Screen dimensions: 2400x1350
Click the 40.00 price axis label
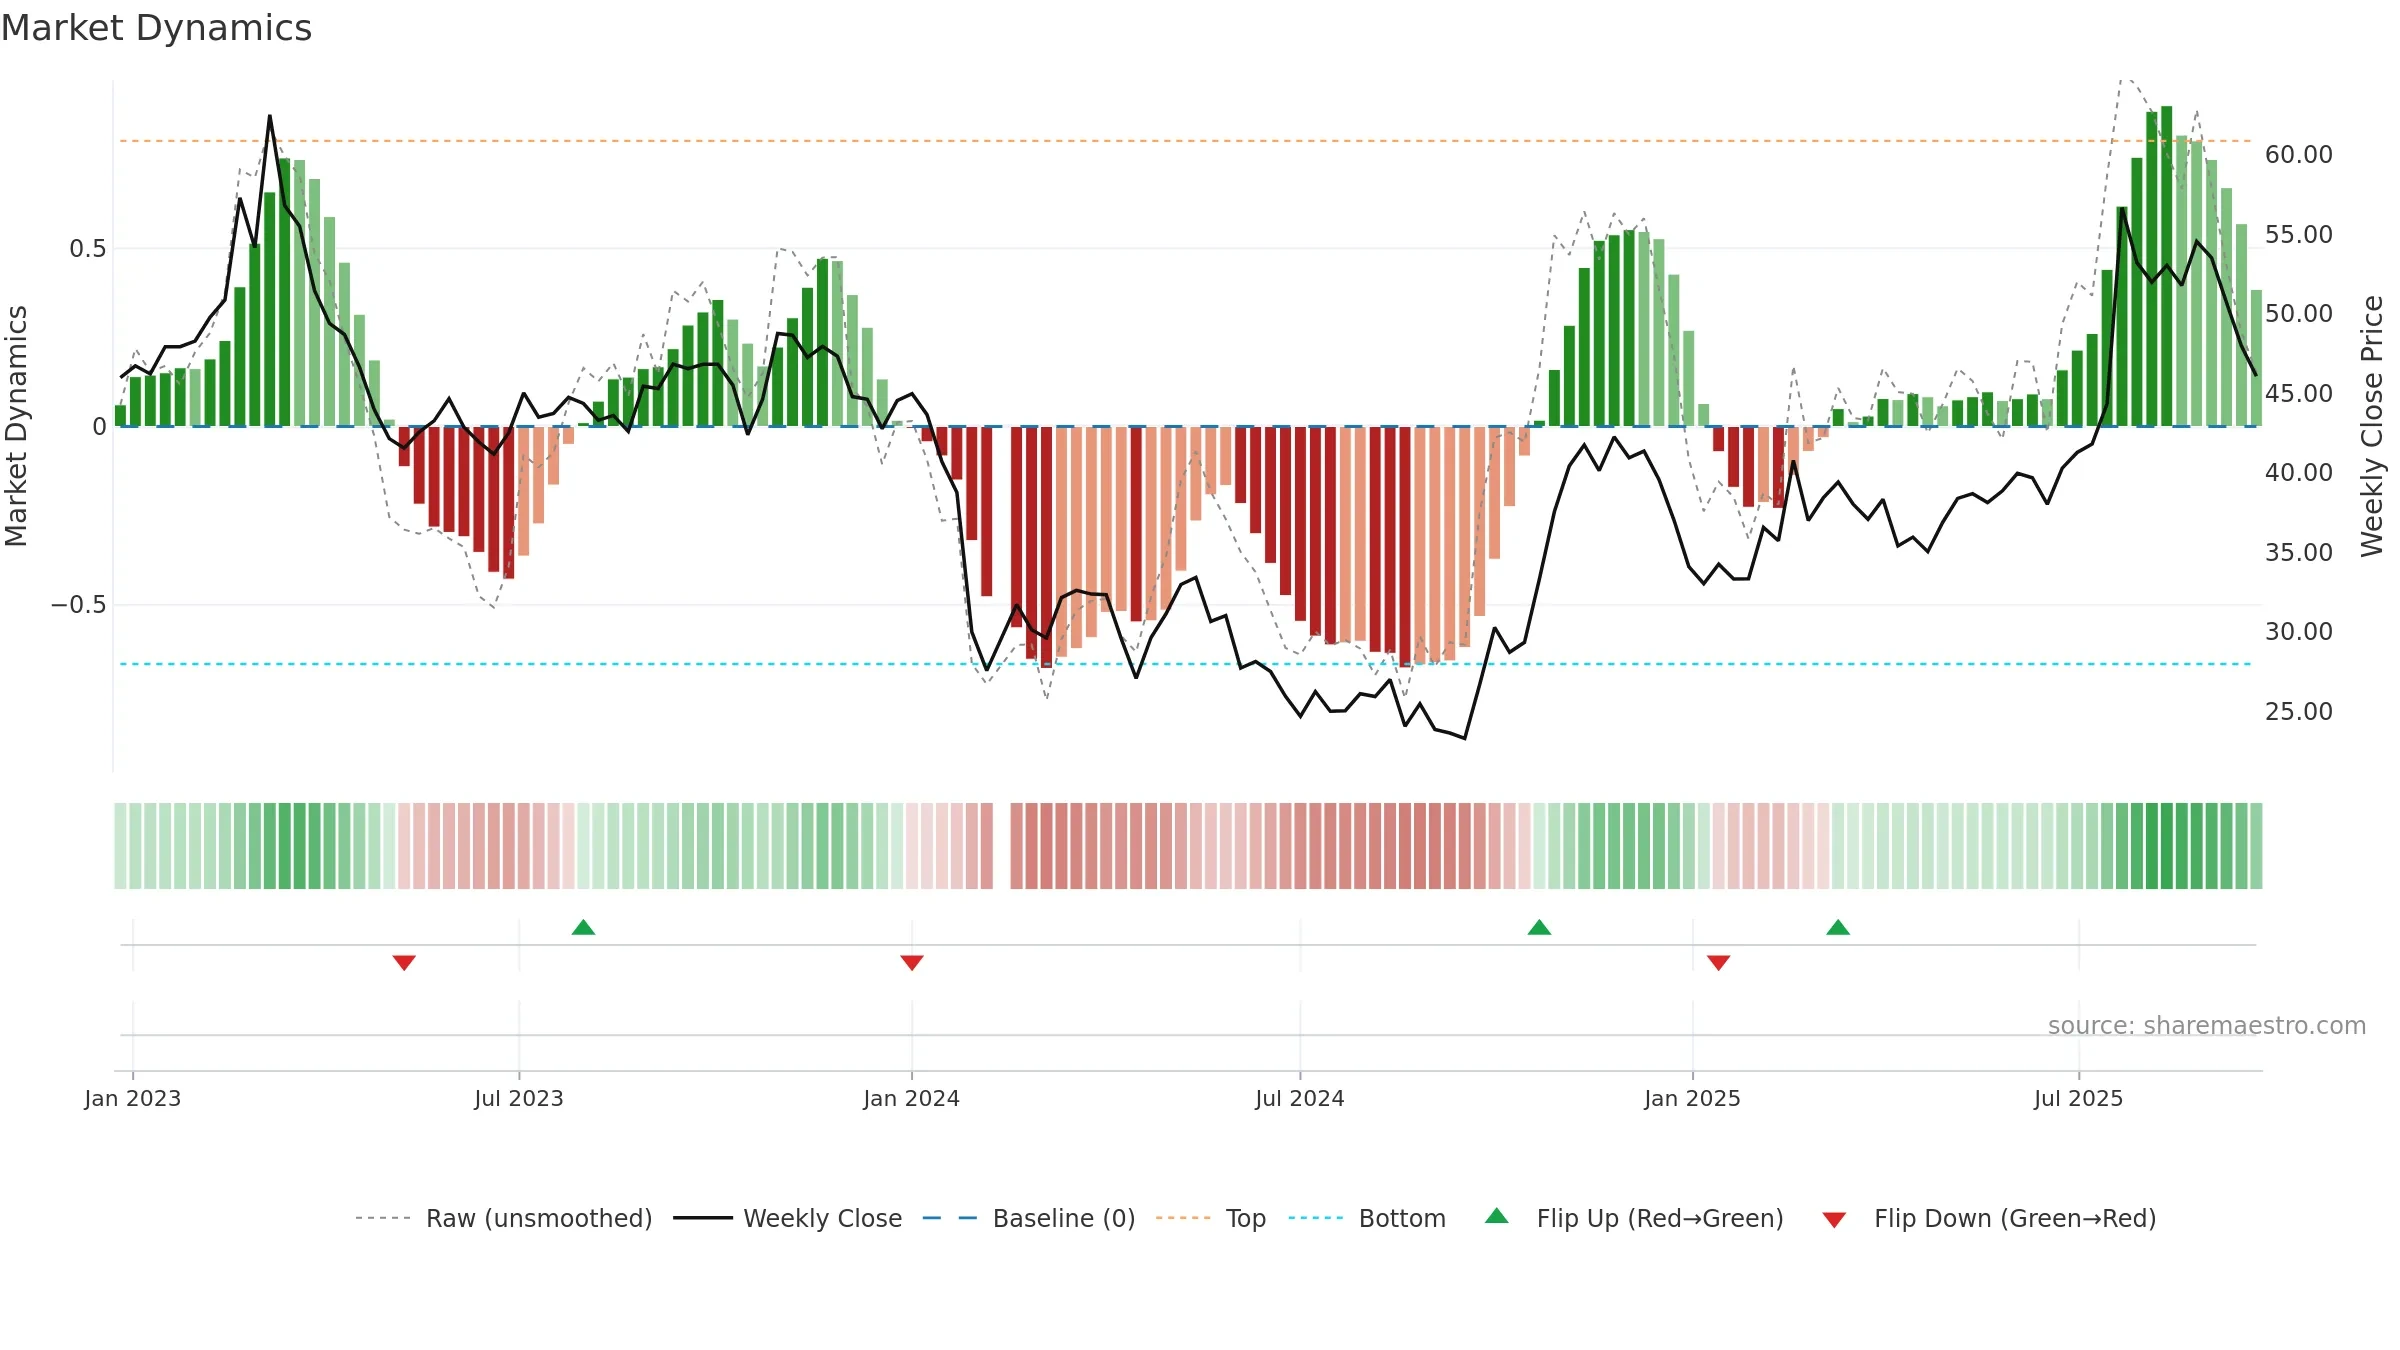(2299, 472)
